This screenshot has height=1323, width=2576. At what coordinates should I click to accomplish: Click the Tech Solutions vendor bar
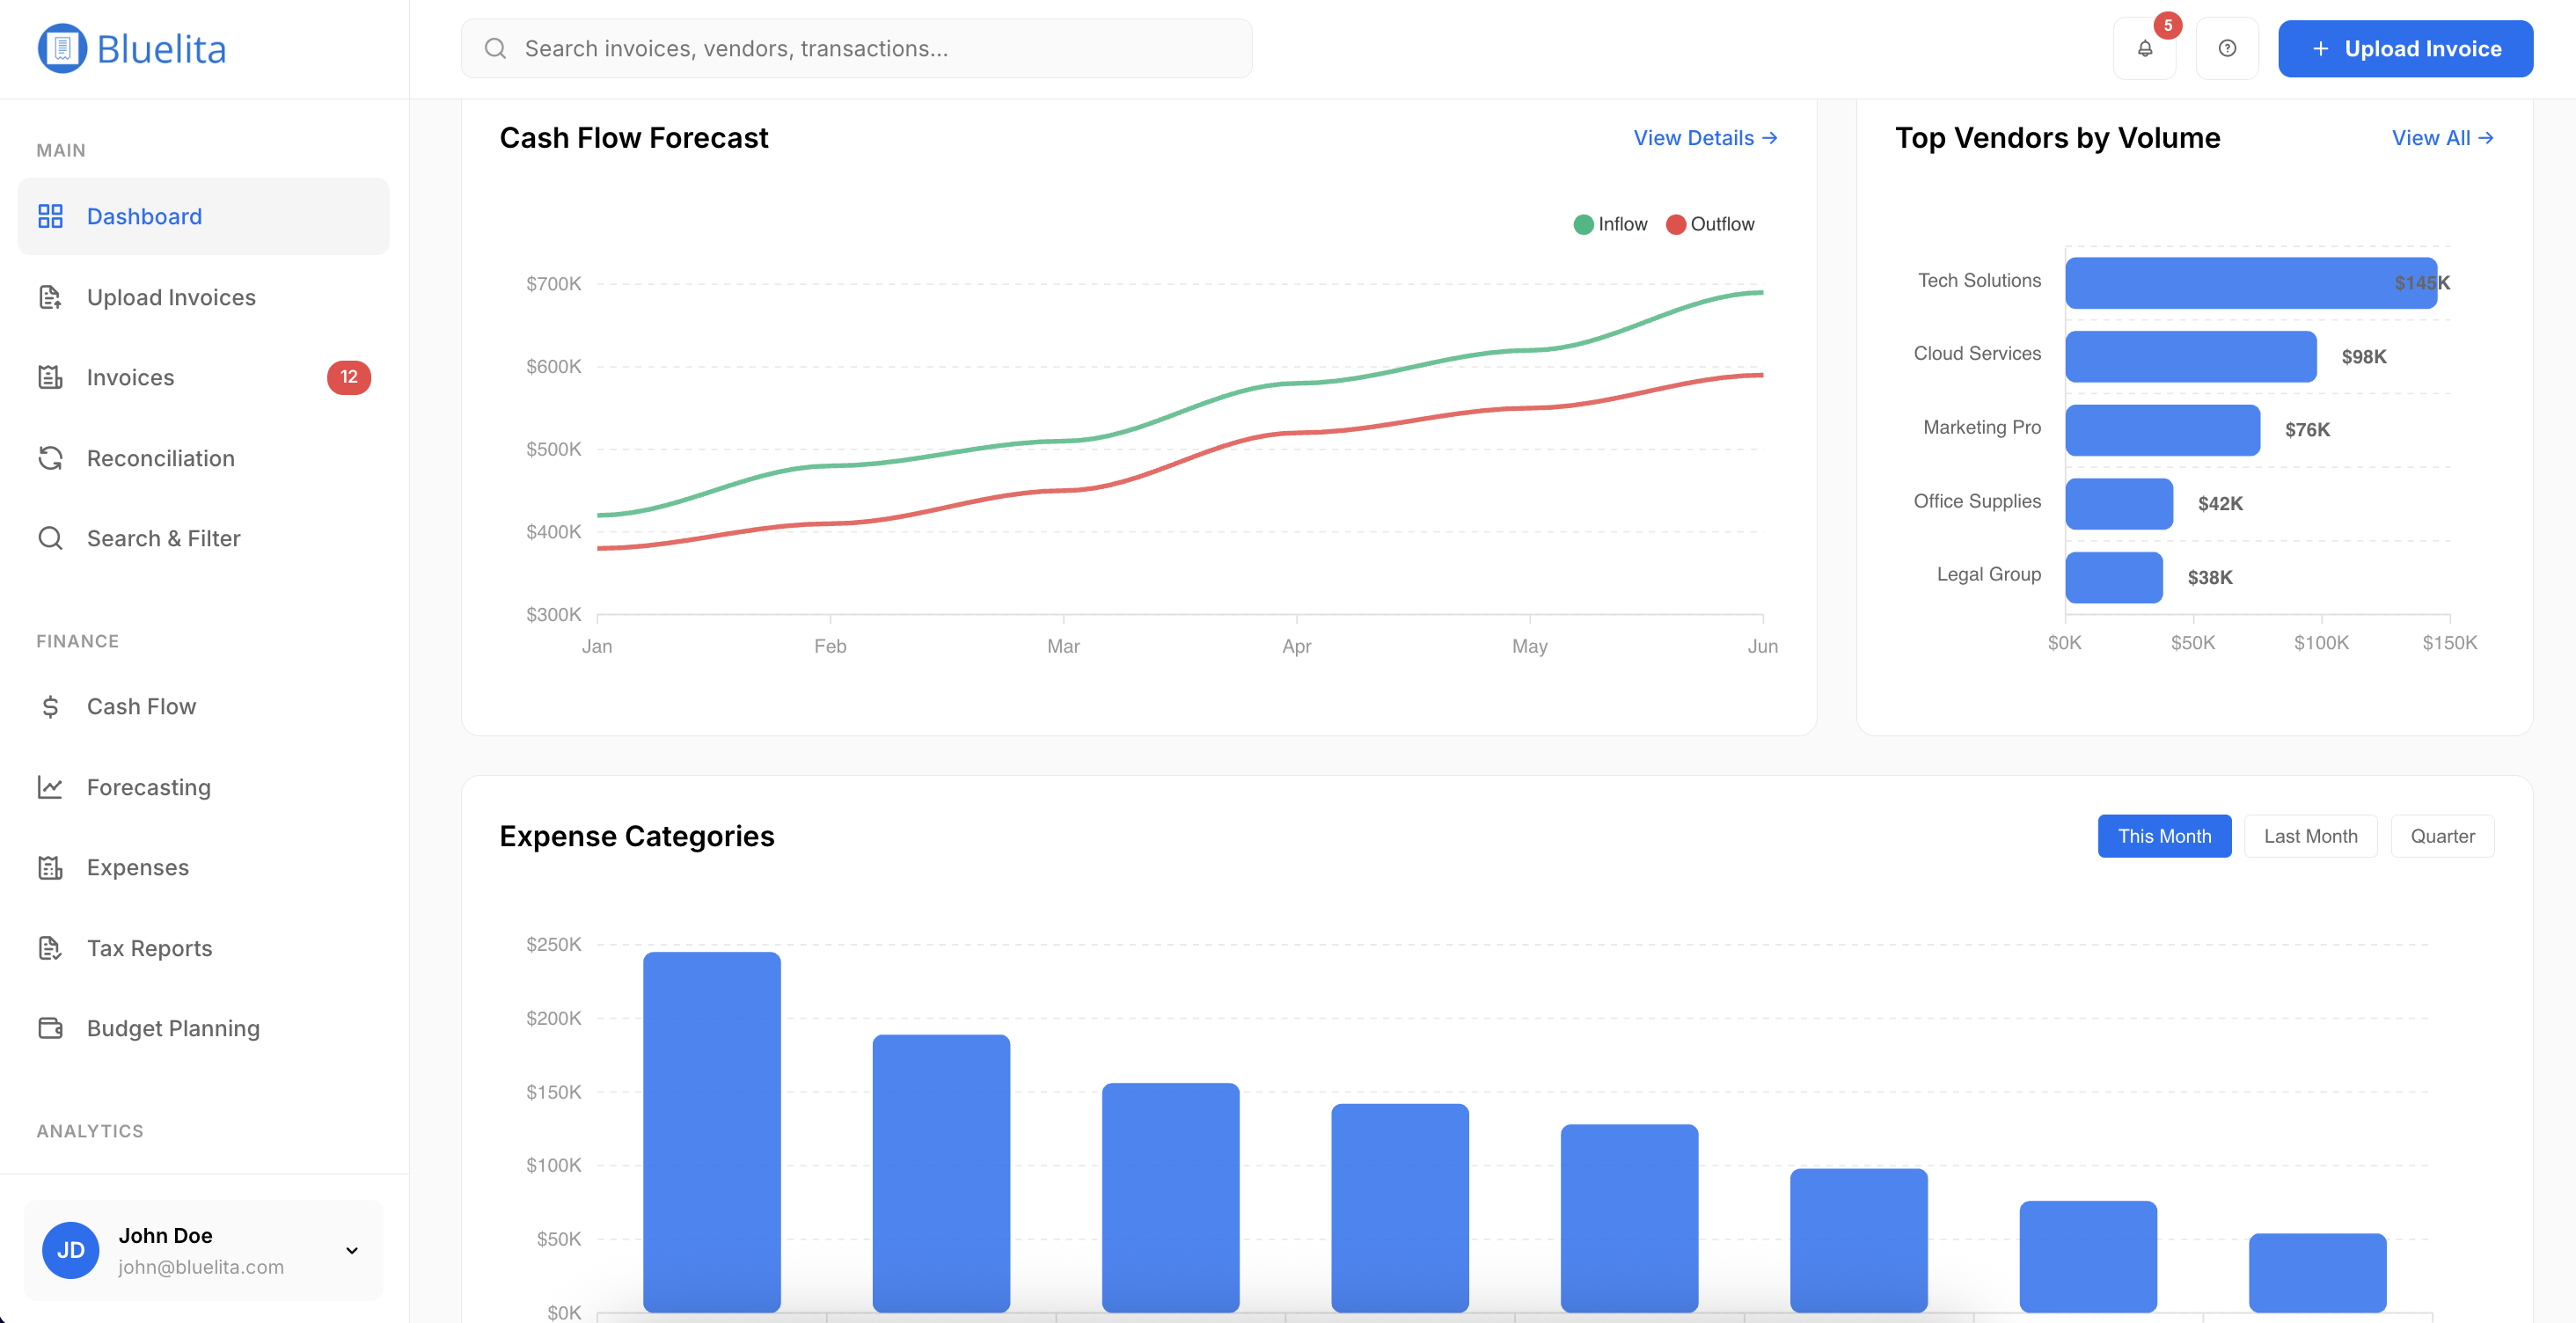pyautogui.click(x=2250, y=283)
